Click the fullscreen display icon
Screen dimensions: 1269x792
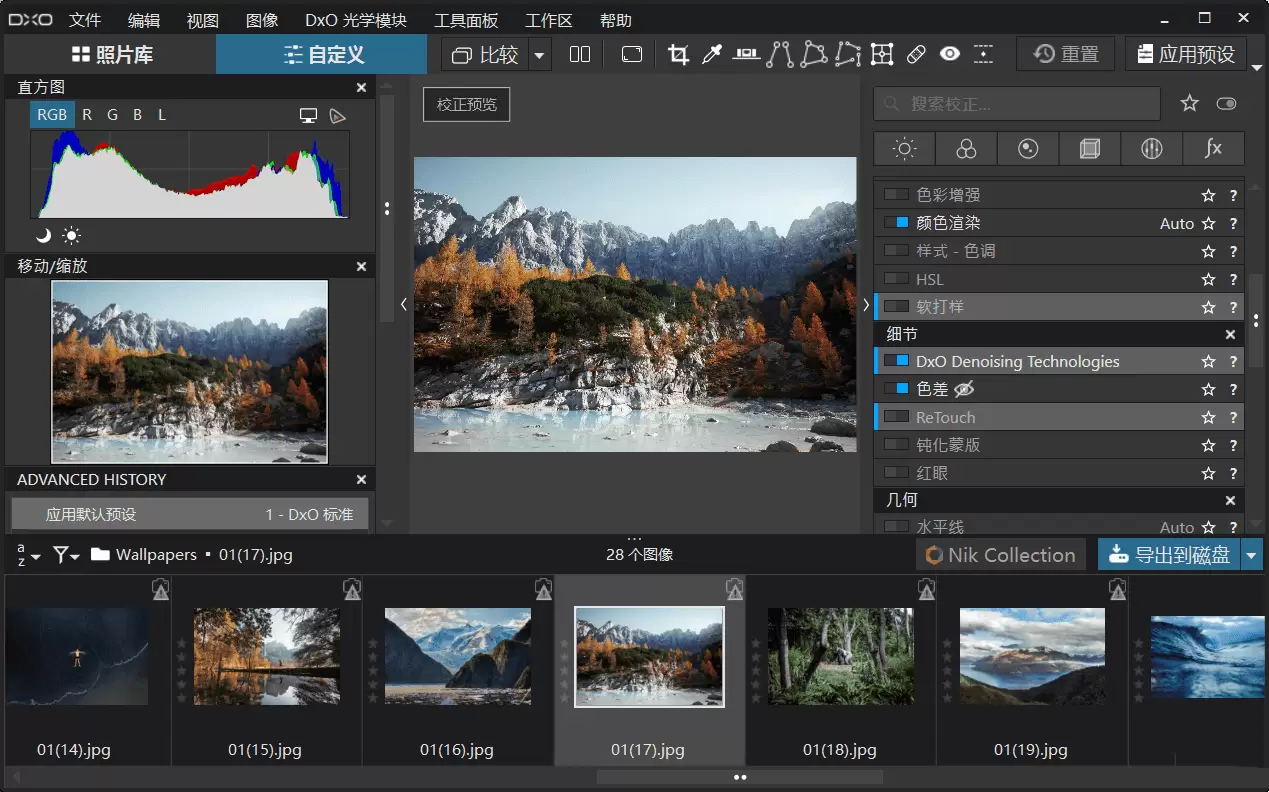[631, 55]
